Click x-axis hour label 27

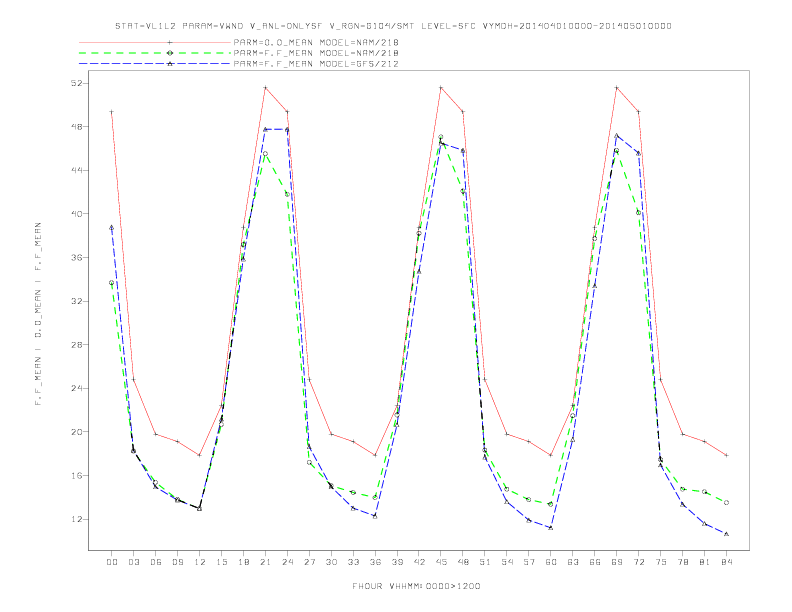tap(309, 562)
